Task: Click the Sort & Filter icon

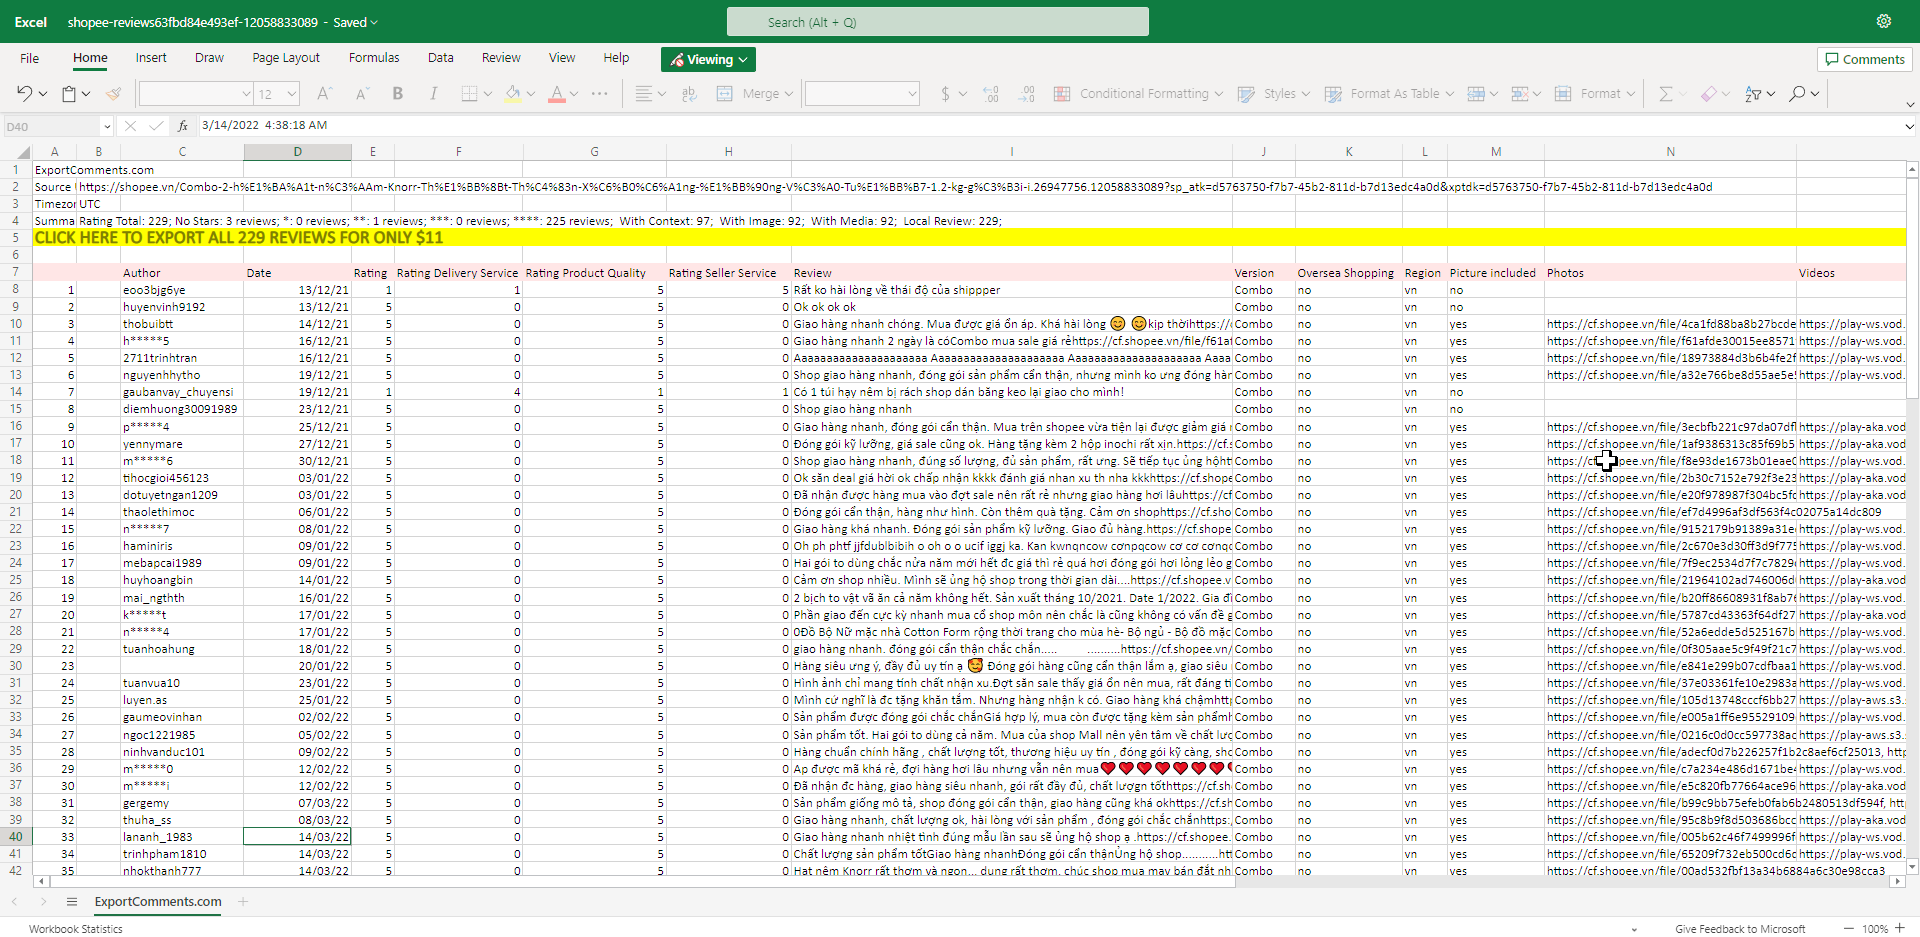Action: pos(1753,93)
